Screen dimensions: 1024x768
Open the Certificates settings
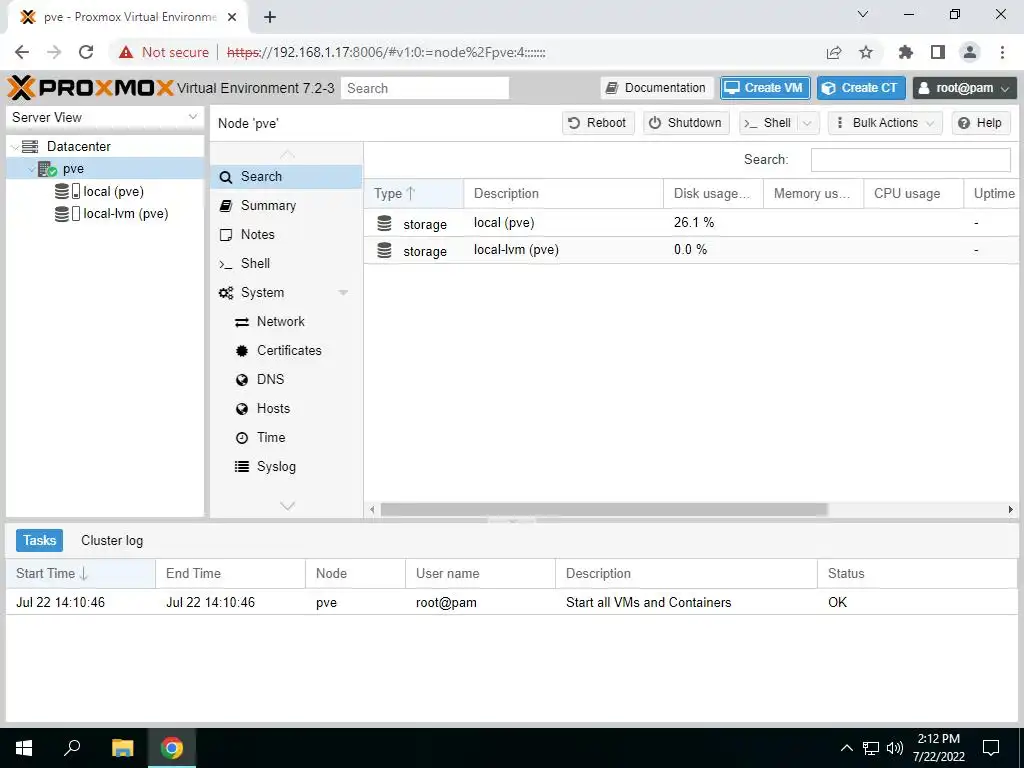(285, 350)
